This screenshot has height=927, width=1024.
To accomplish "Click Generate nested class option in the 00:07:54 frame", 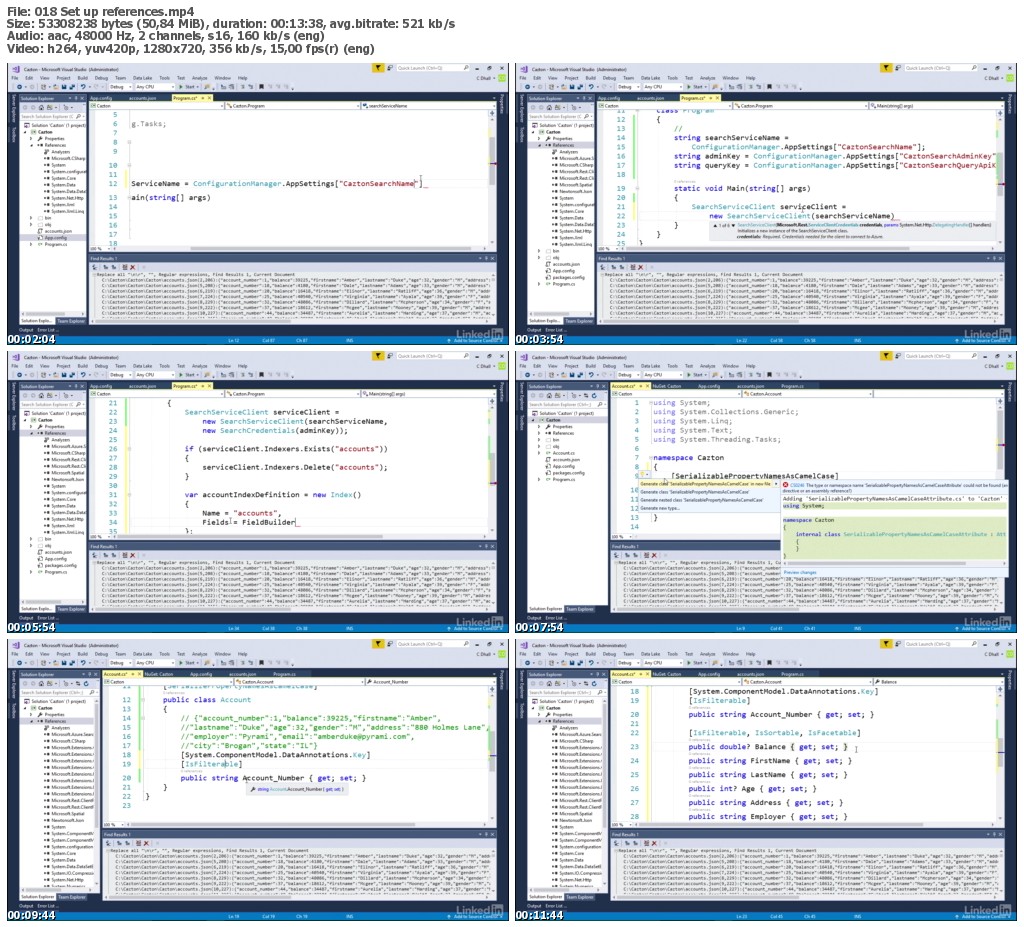I will tap(701, 500).
